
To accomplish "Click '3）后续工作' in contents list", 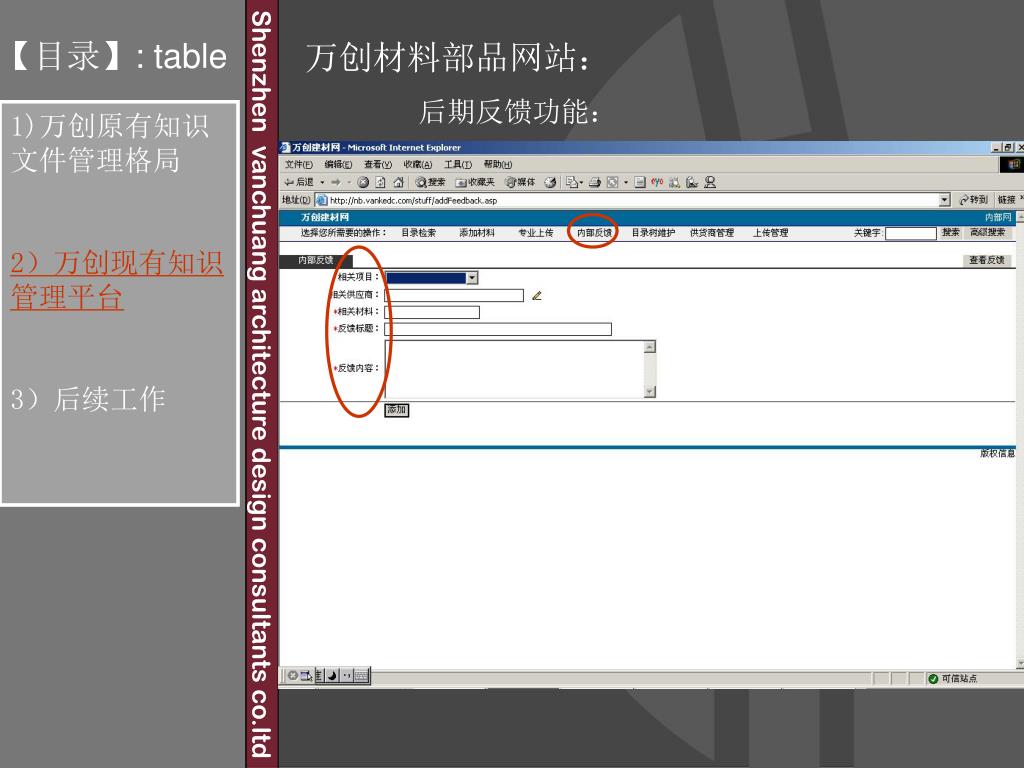I will [88, 399].
